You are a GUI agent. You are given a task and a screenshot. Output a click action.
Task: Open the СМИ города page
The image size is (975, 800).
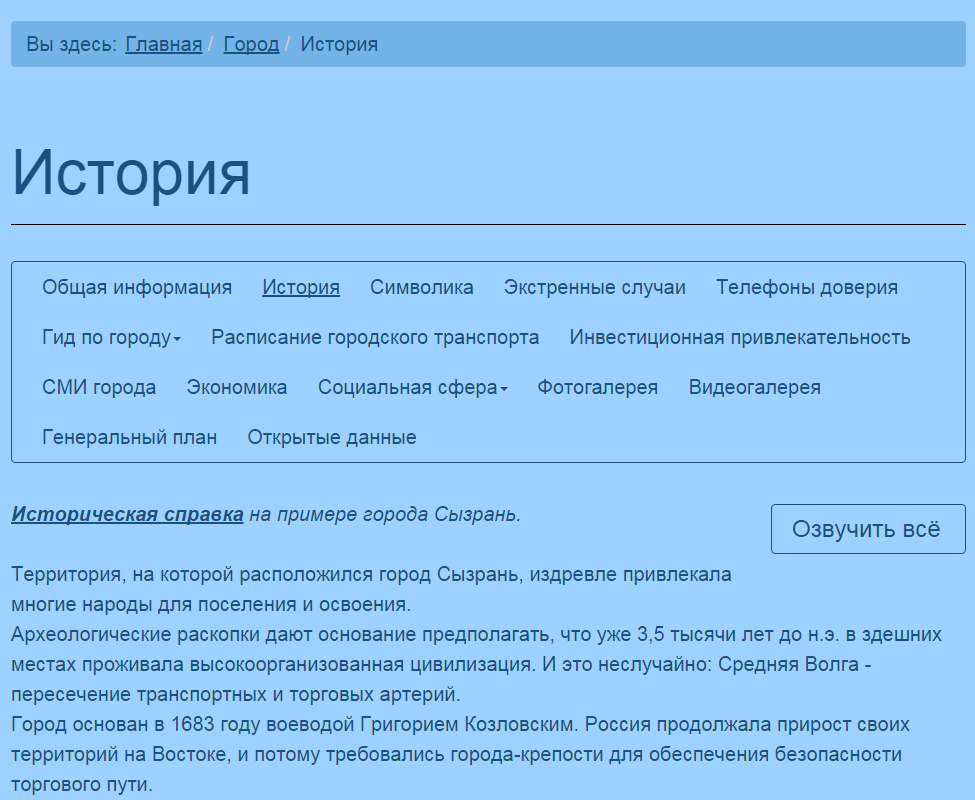click(99, 388)
